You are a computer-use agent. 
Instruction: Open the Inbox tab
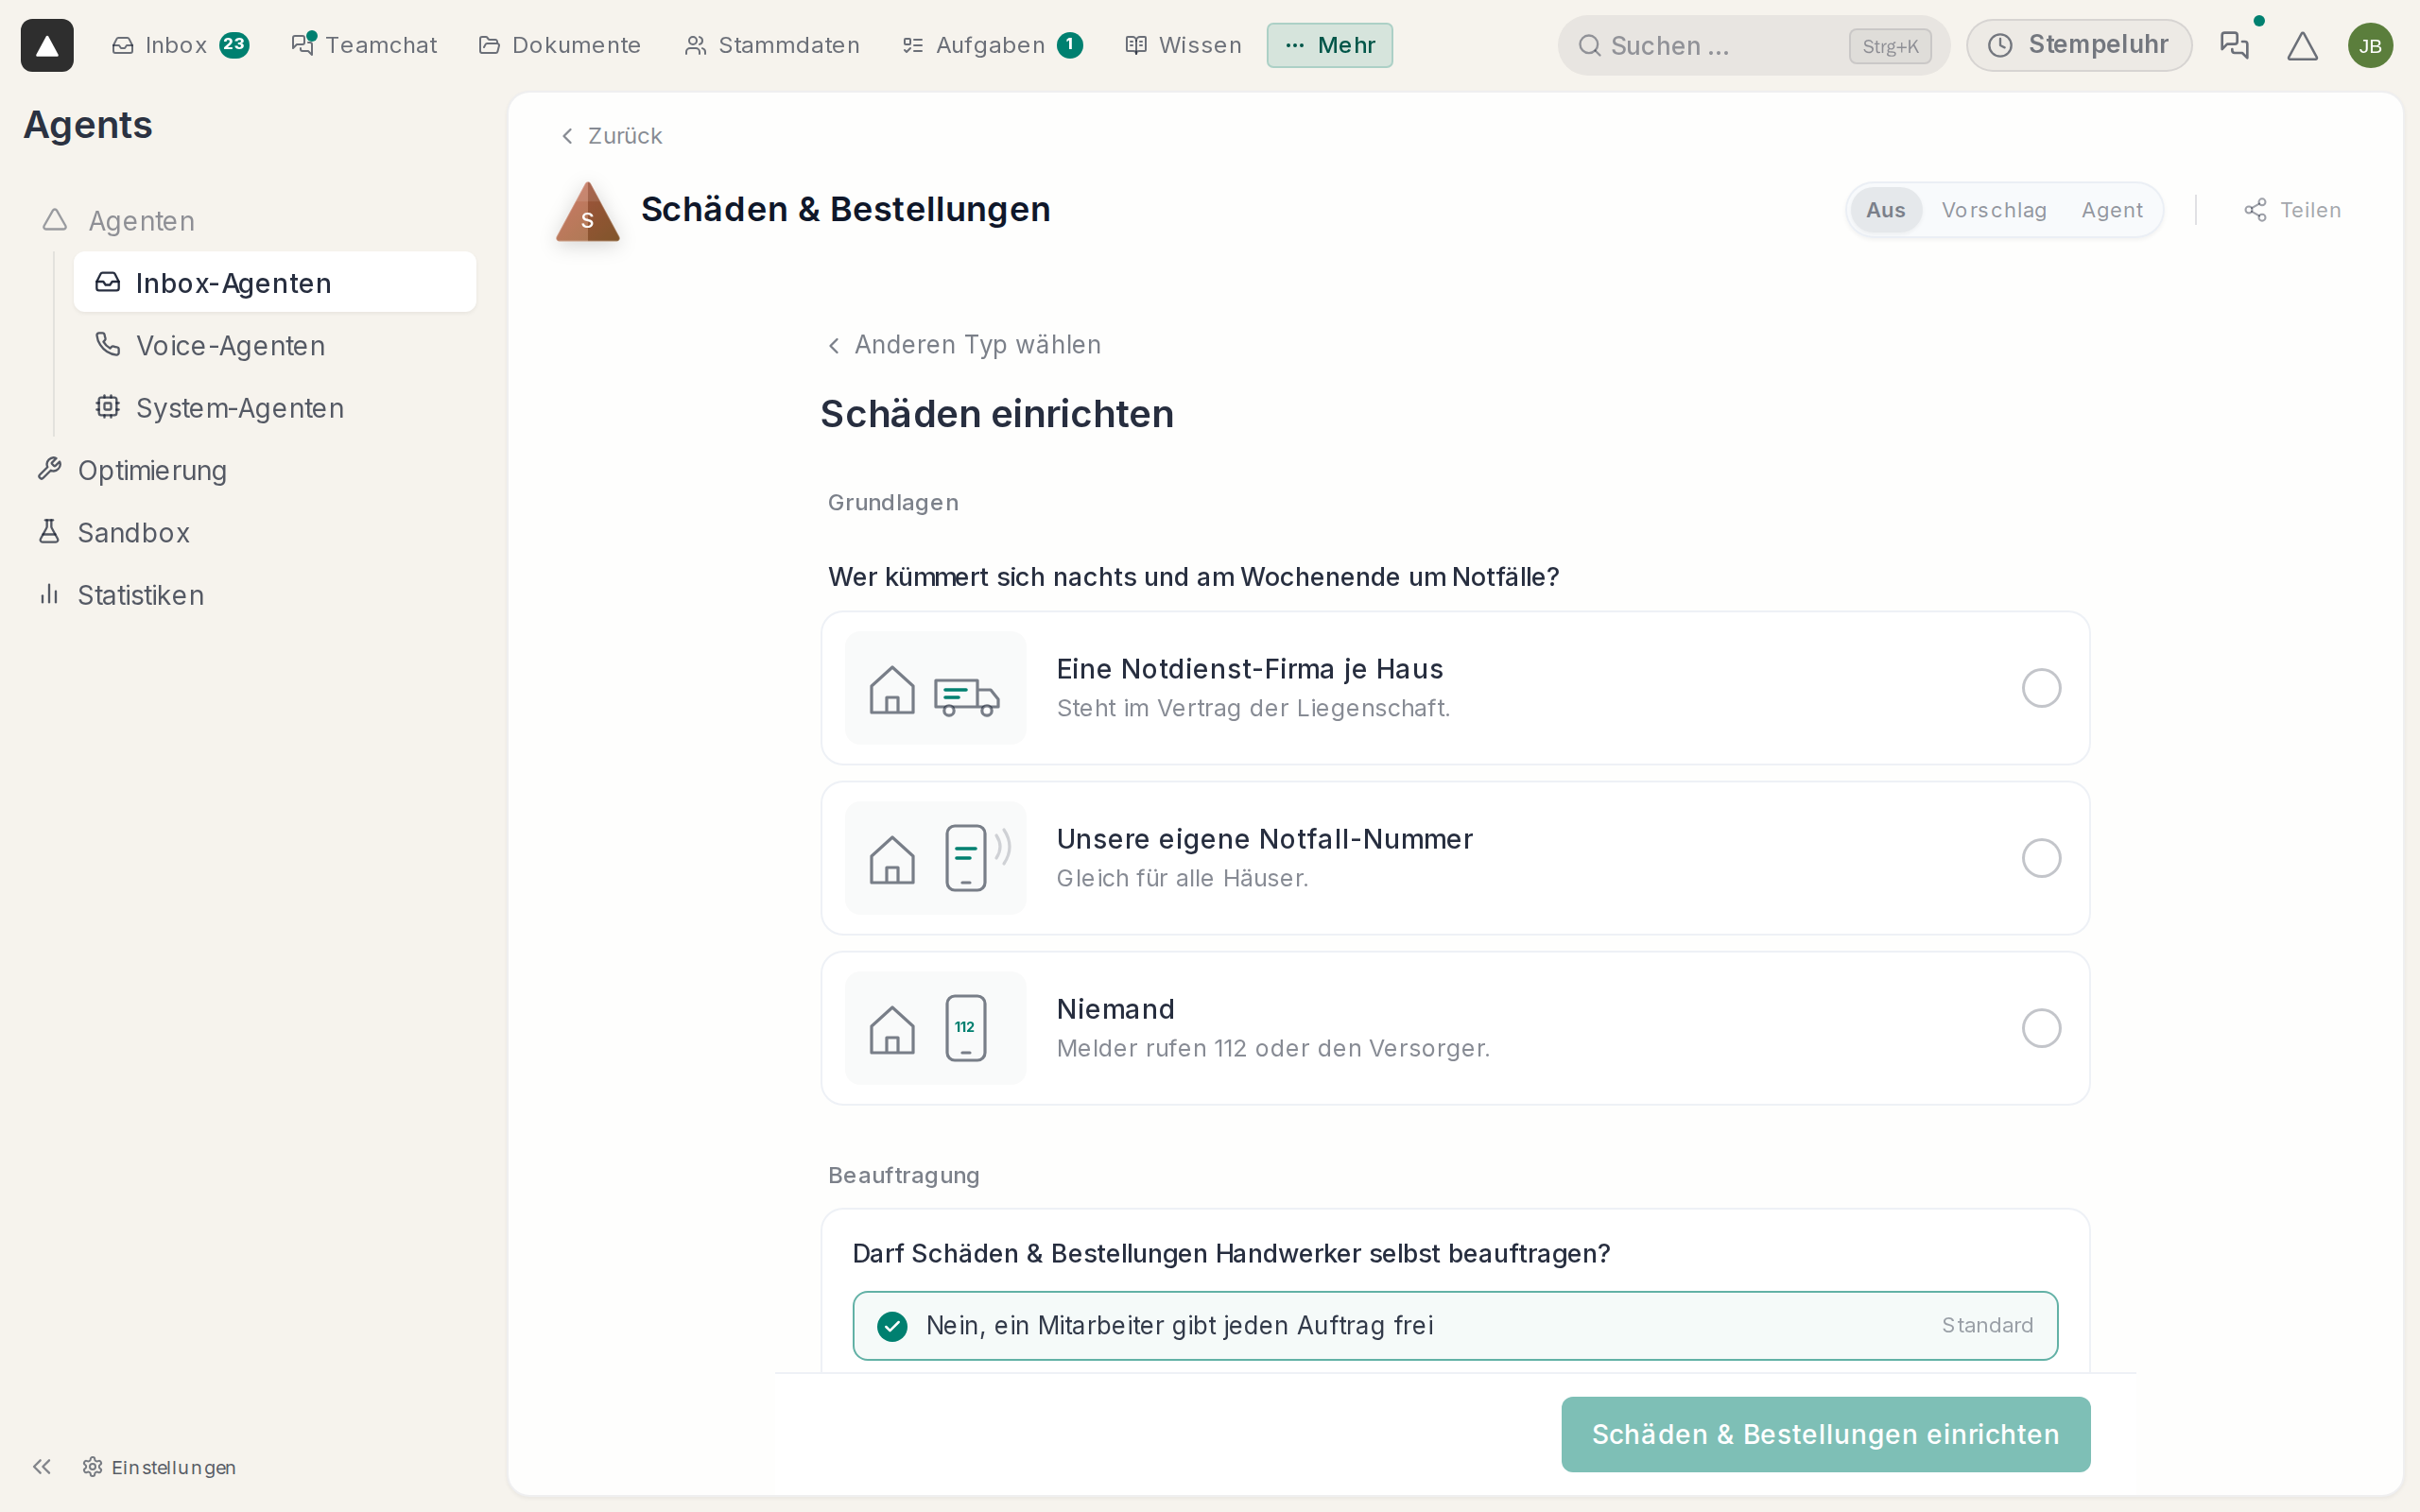click(180, 45)
